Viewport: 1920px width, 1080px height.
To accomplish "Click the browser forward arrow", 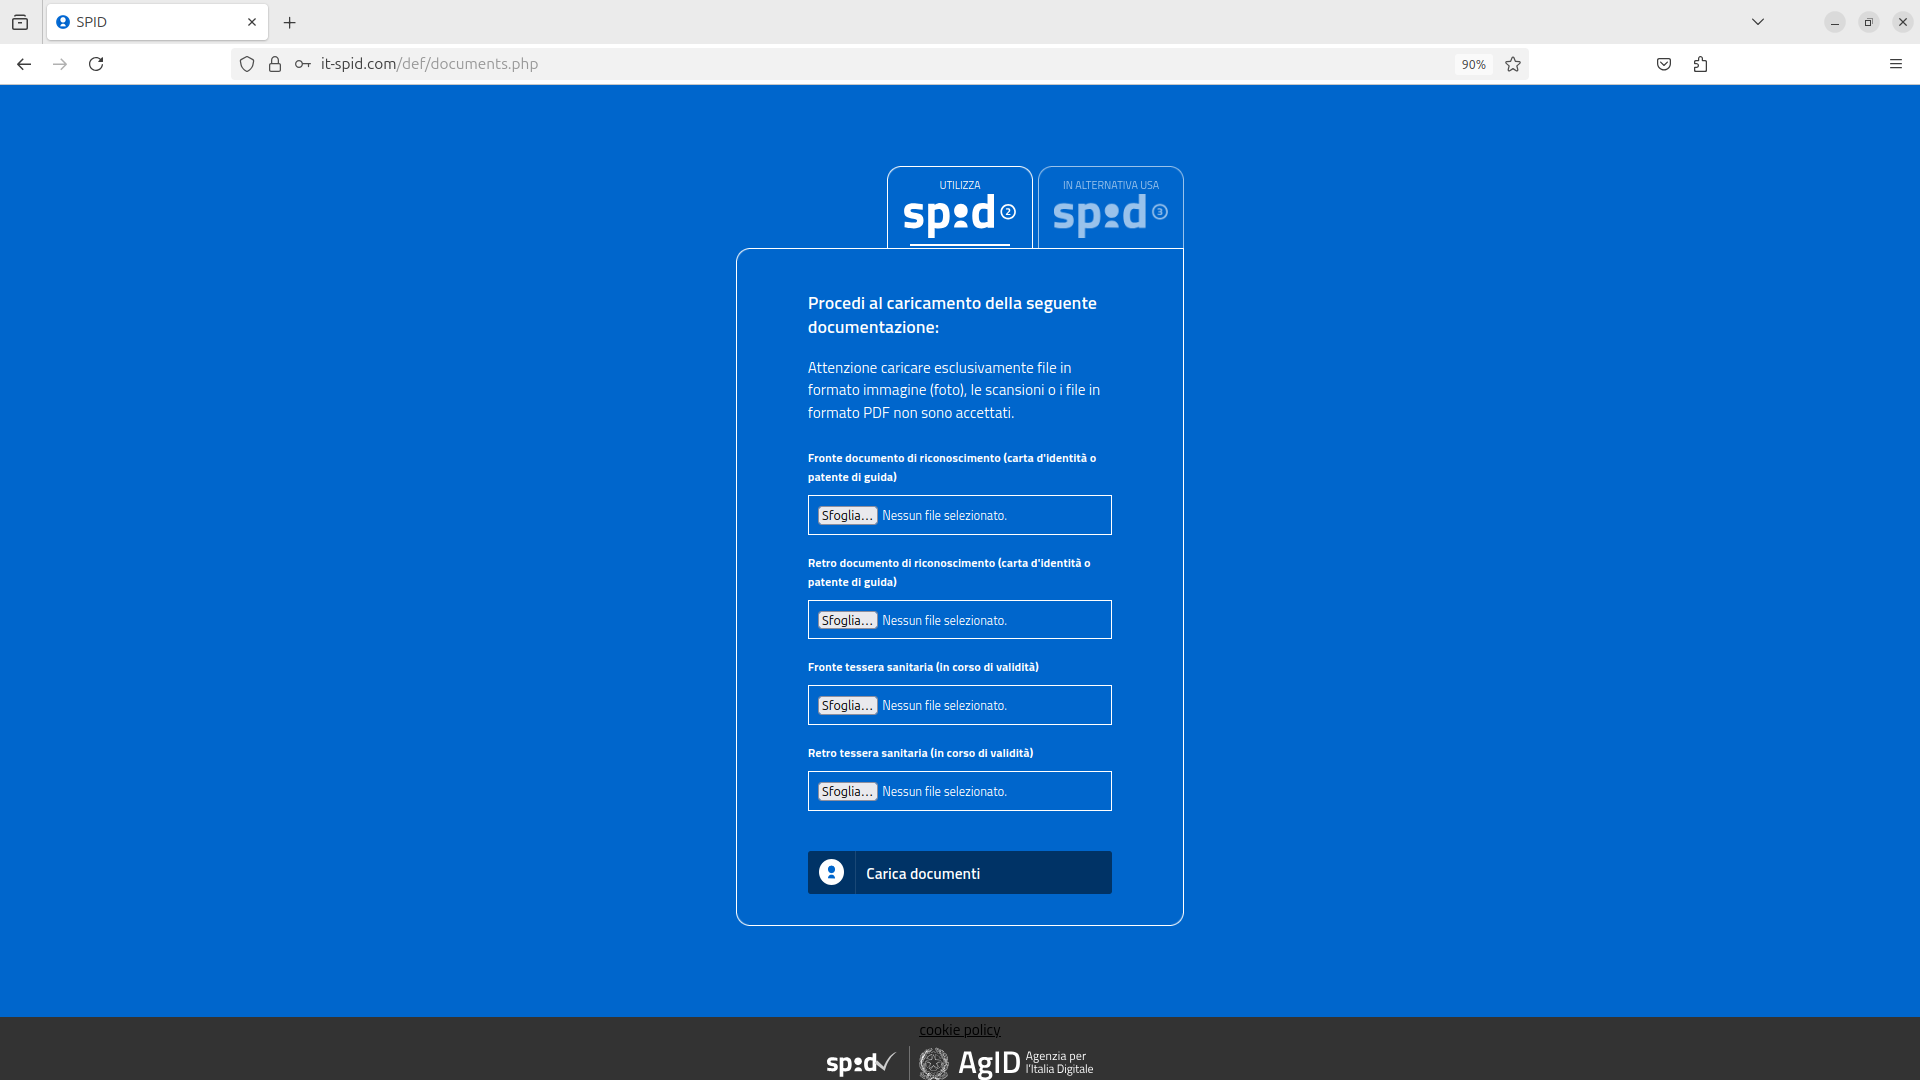I will click(x=60, y=64).
